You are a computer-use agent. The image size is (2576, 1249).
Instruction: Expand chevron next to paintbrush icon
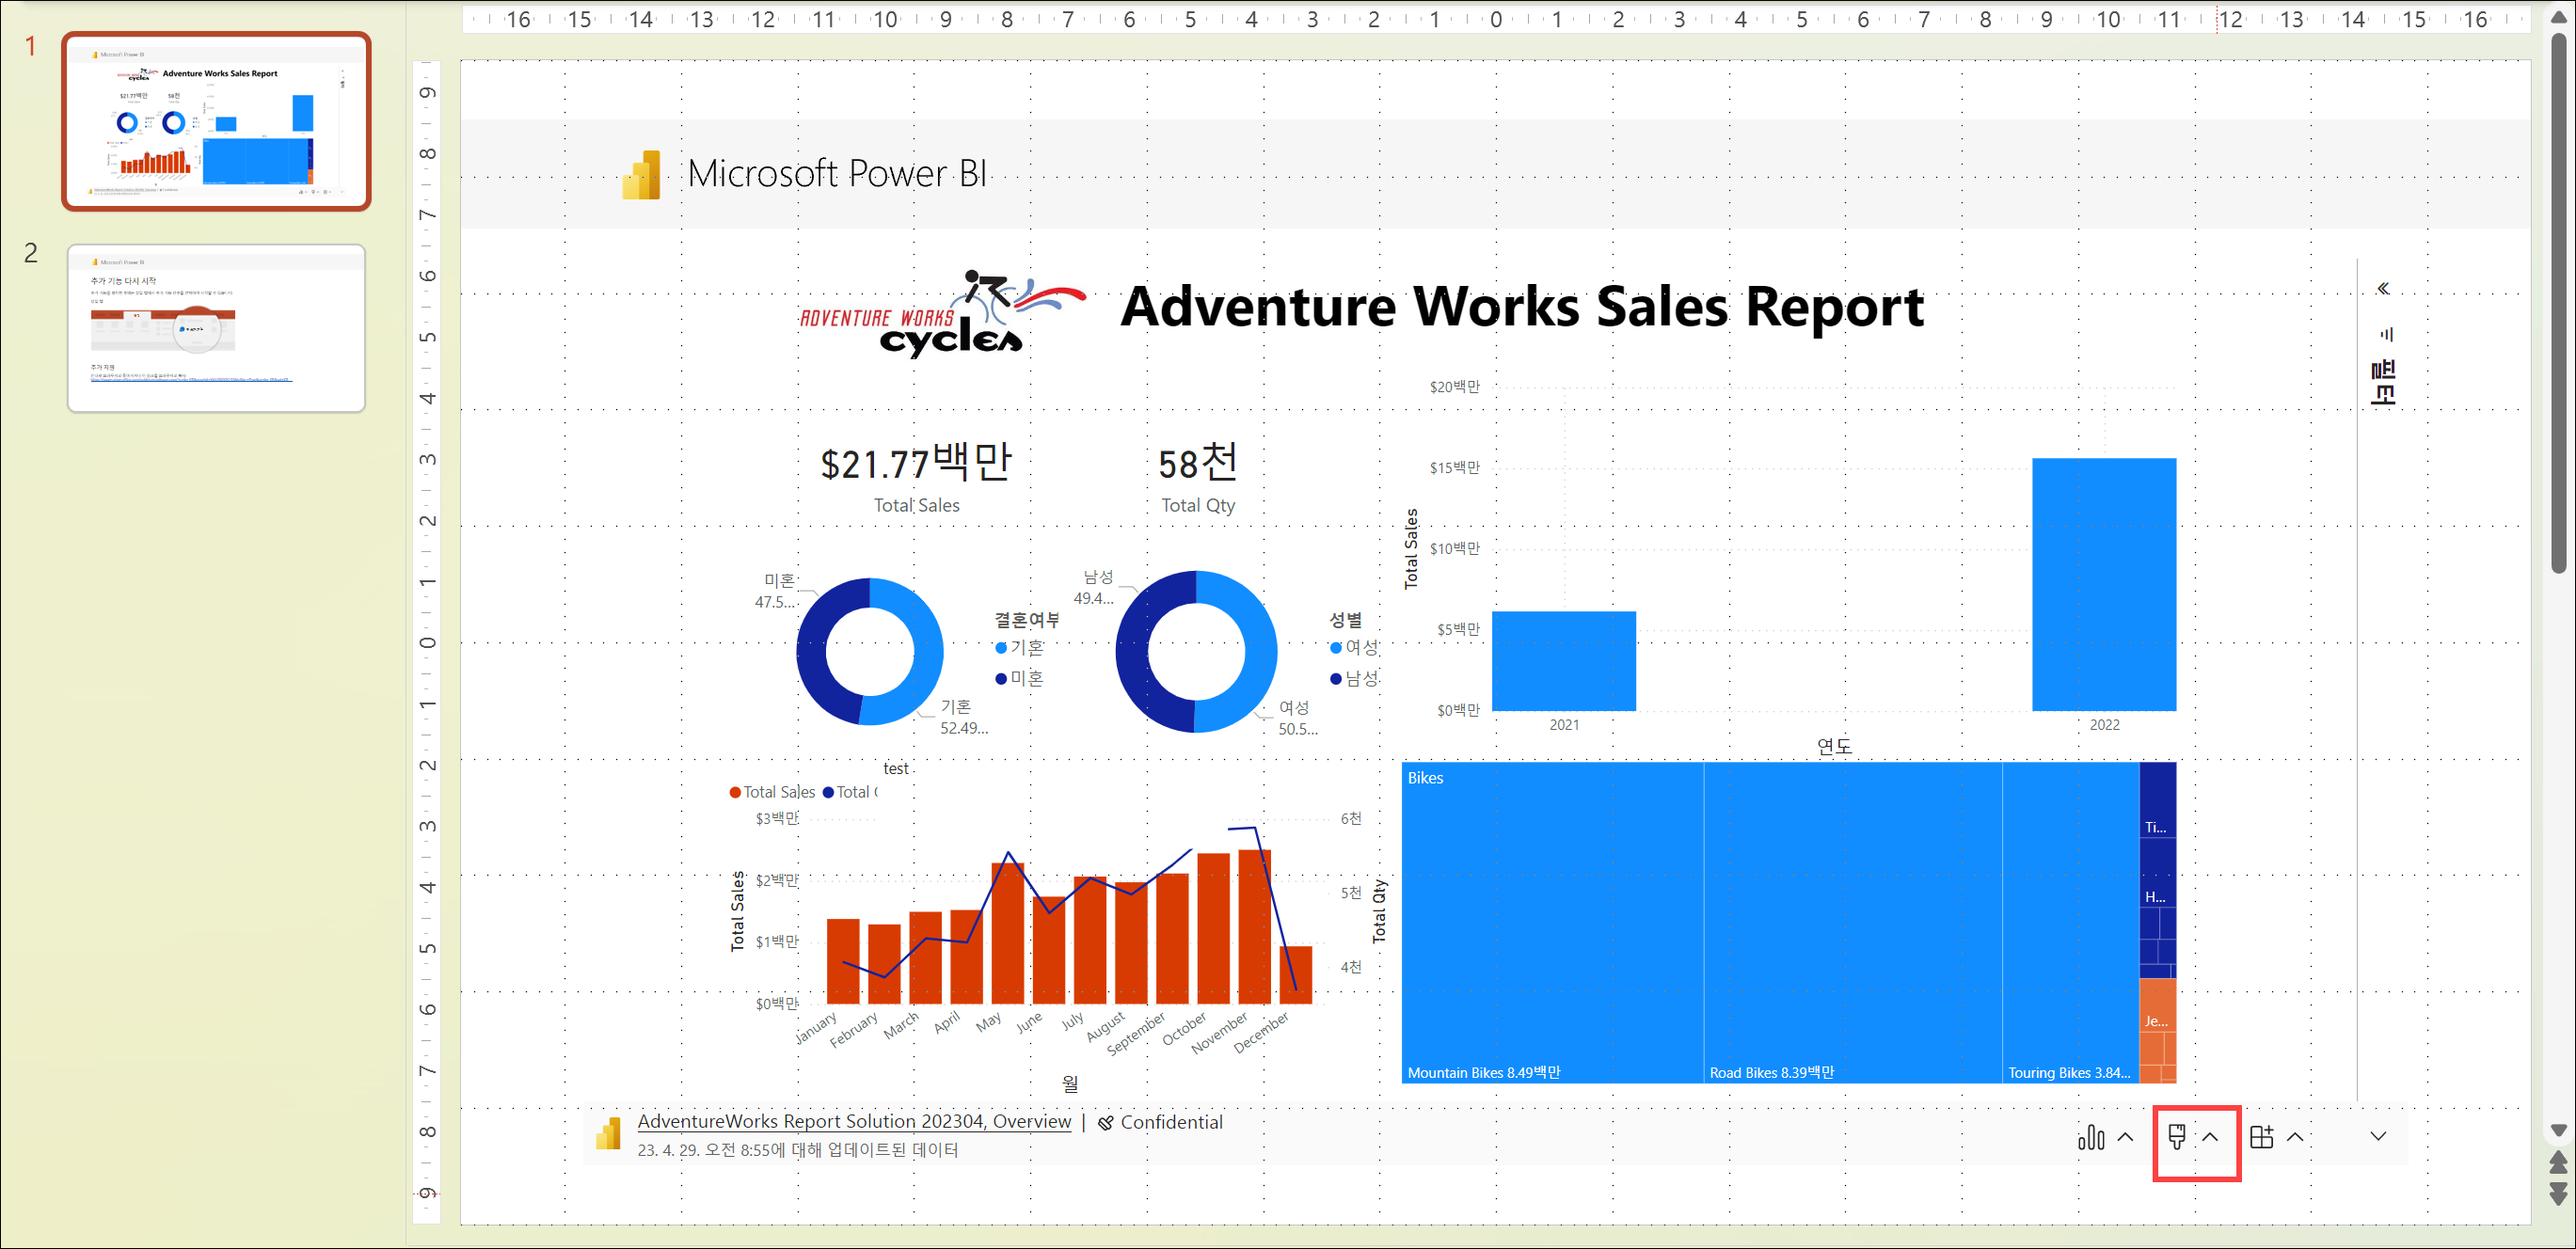pos(2210,1137)
